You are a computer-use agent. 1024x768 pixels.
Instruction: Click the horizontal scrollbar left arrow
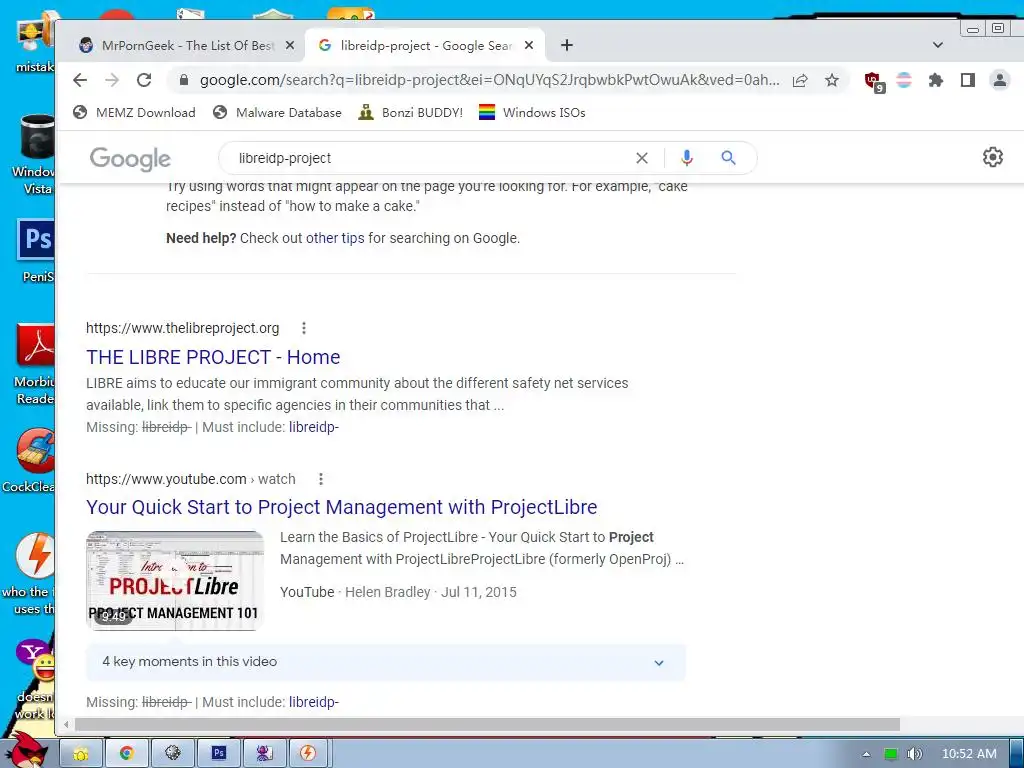[65, 724]
